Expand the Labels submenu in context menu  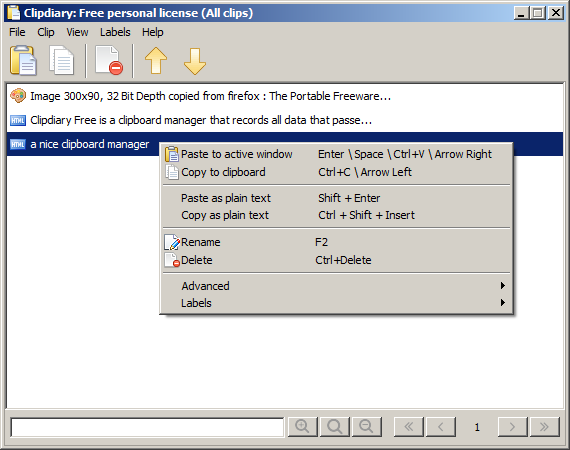[x=336, y=303]
